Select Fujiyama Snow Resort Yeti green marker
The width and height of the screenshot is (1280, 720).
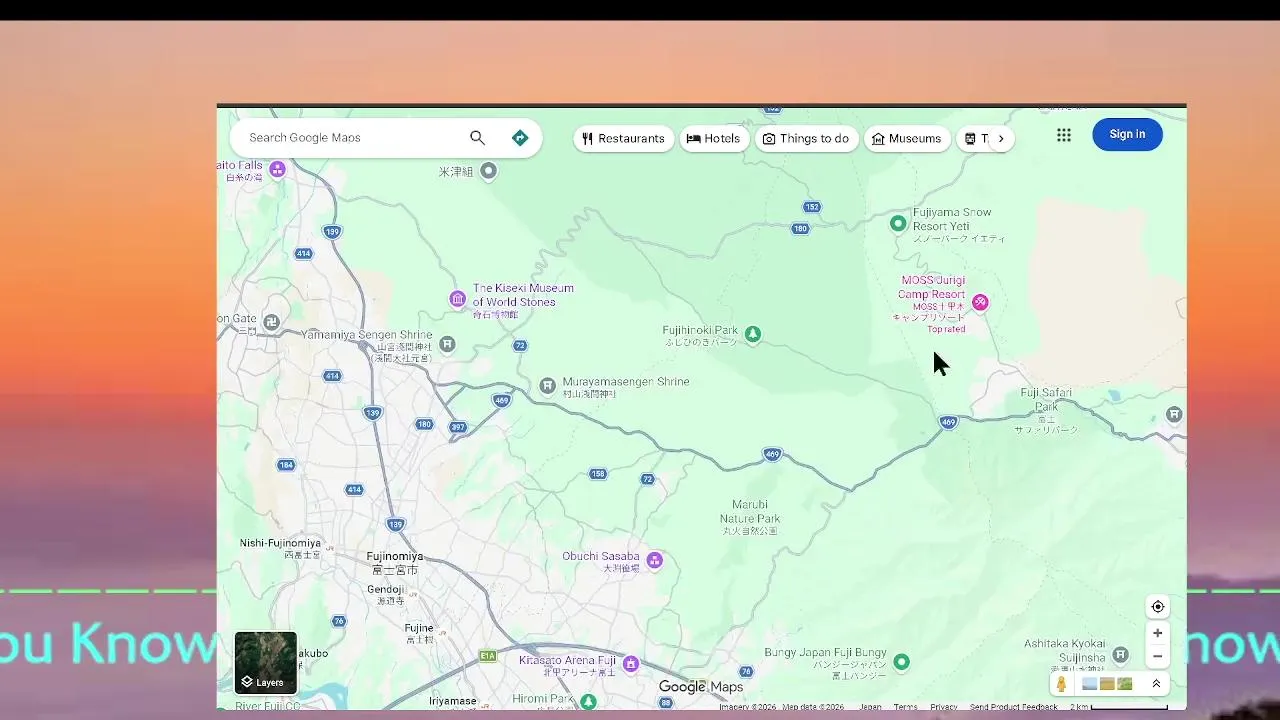point(898,223)
